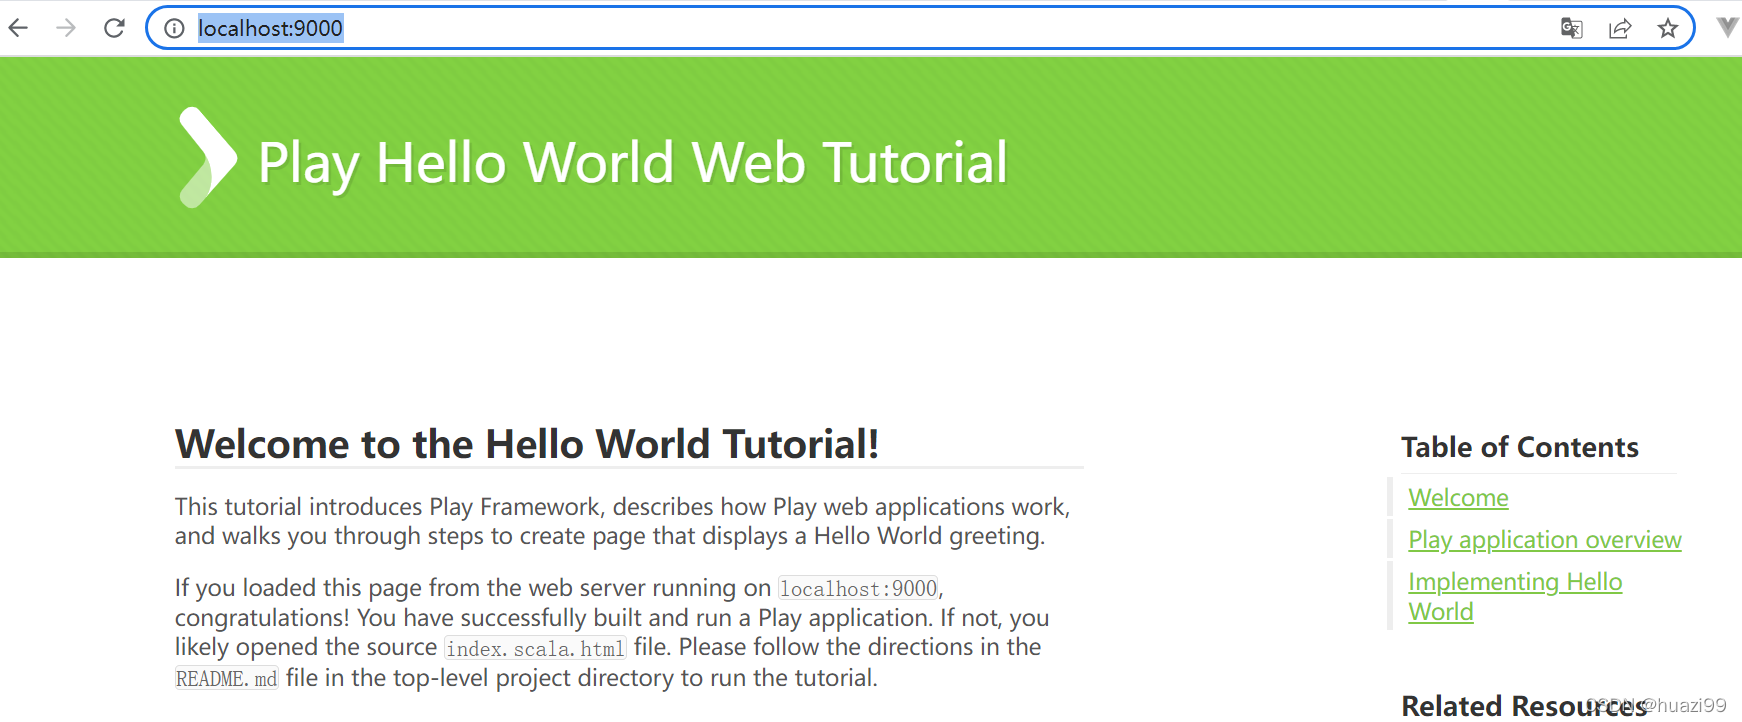Click the browser forward arrow
The width and height of the screenshot is (1742, 722).
(66, 28)
